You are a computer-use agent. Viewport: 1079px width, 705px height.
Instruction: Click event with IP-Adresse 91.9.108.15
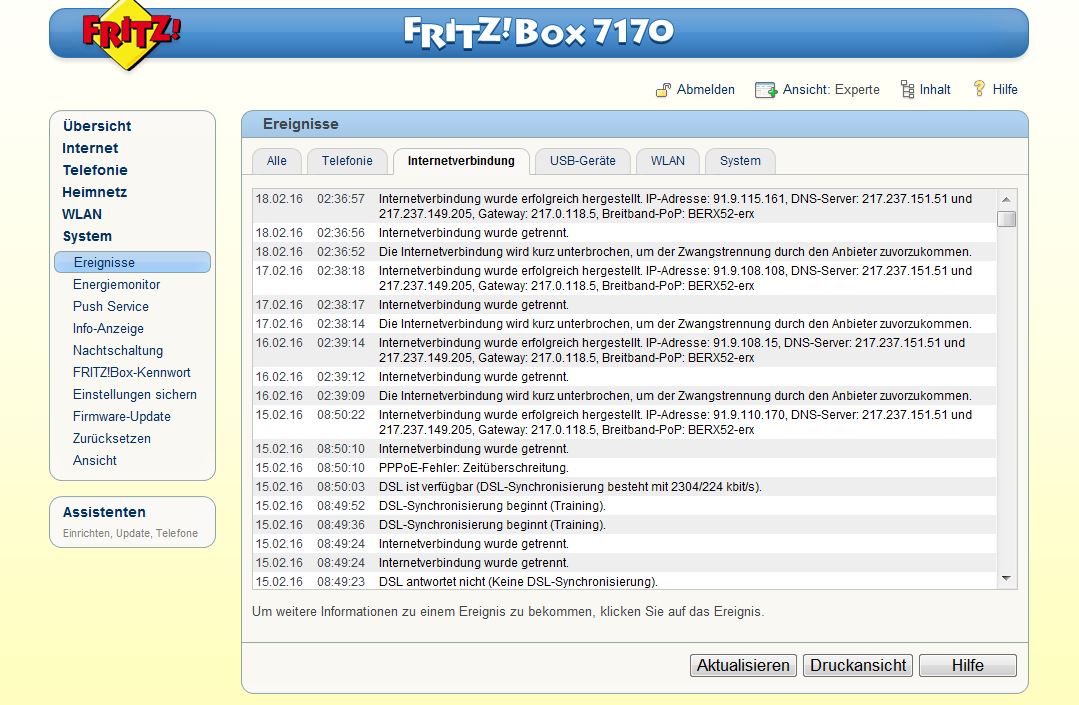click(x=625, y=350)
